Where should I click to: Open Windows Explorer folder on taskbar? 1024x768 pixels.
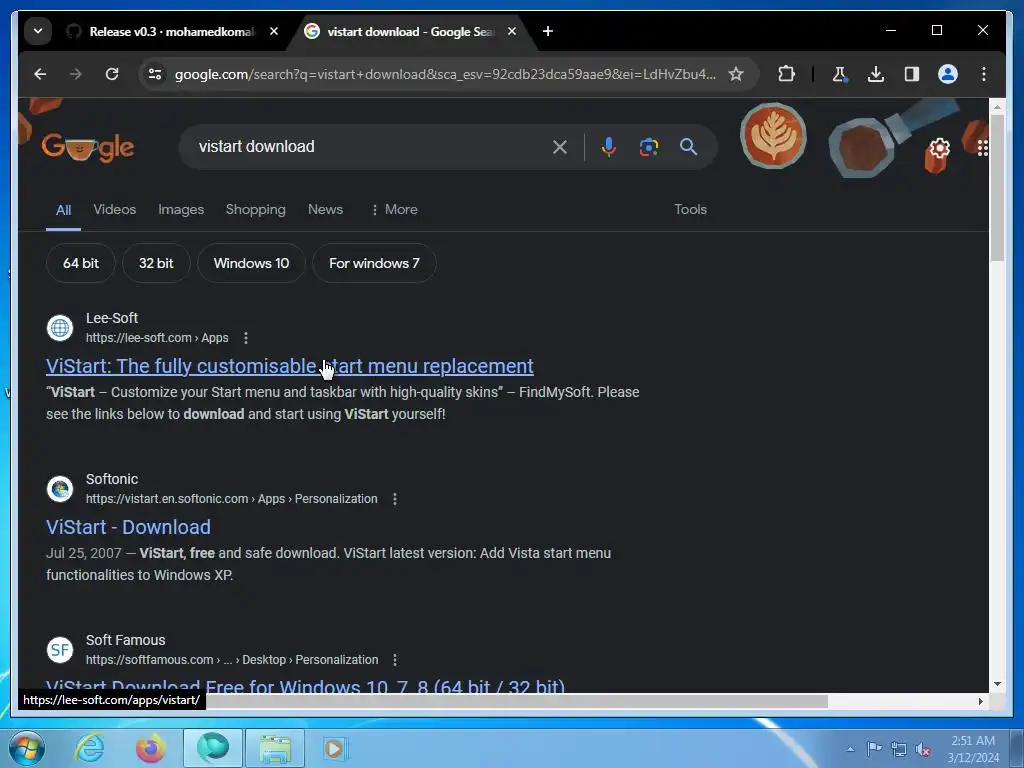(275, 748)
